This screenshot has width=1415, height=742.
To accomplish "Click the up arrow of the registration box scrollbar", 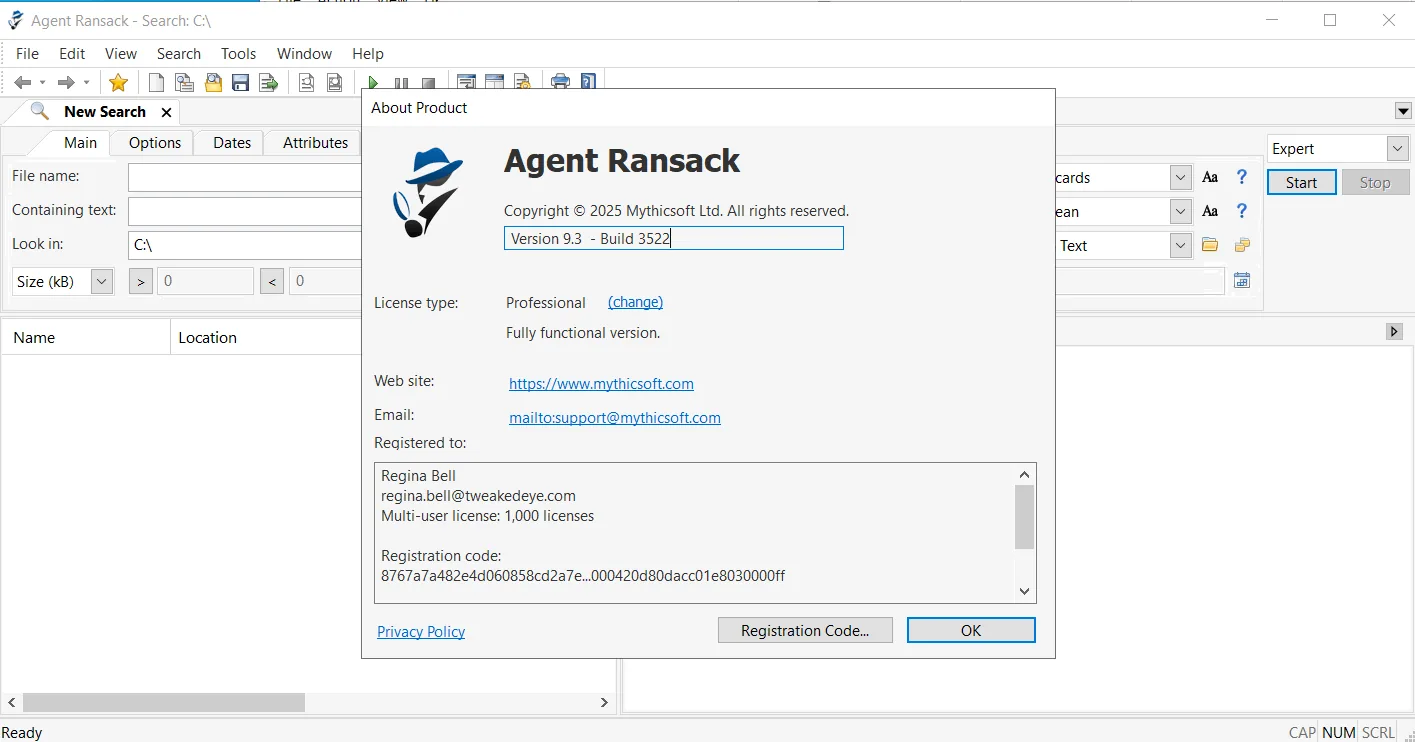I will pos(1024,475).
